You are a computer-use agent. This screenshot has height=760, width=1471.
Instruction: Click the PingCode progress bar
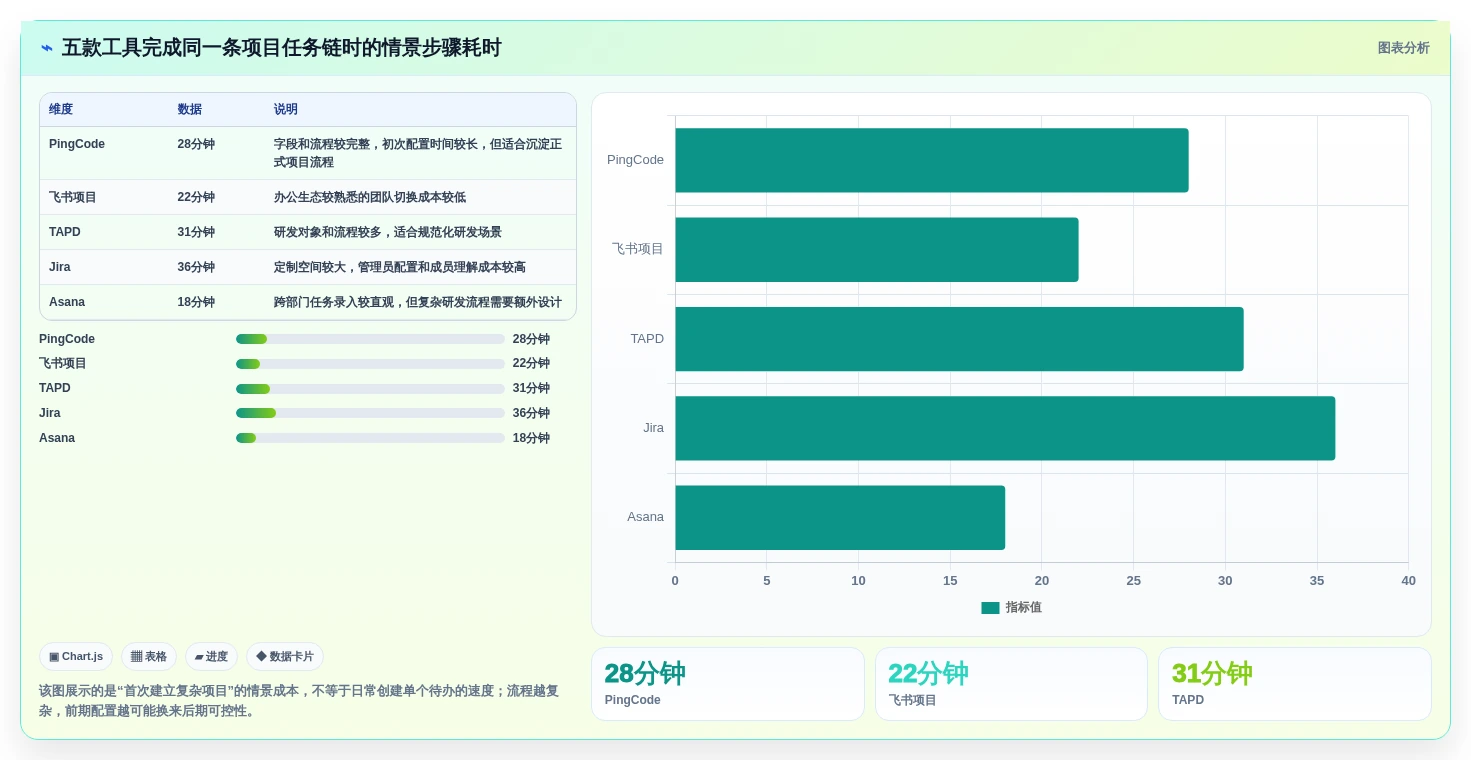(370, 339)
